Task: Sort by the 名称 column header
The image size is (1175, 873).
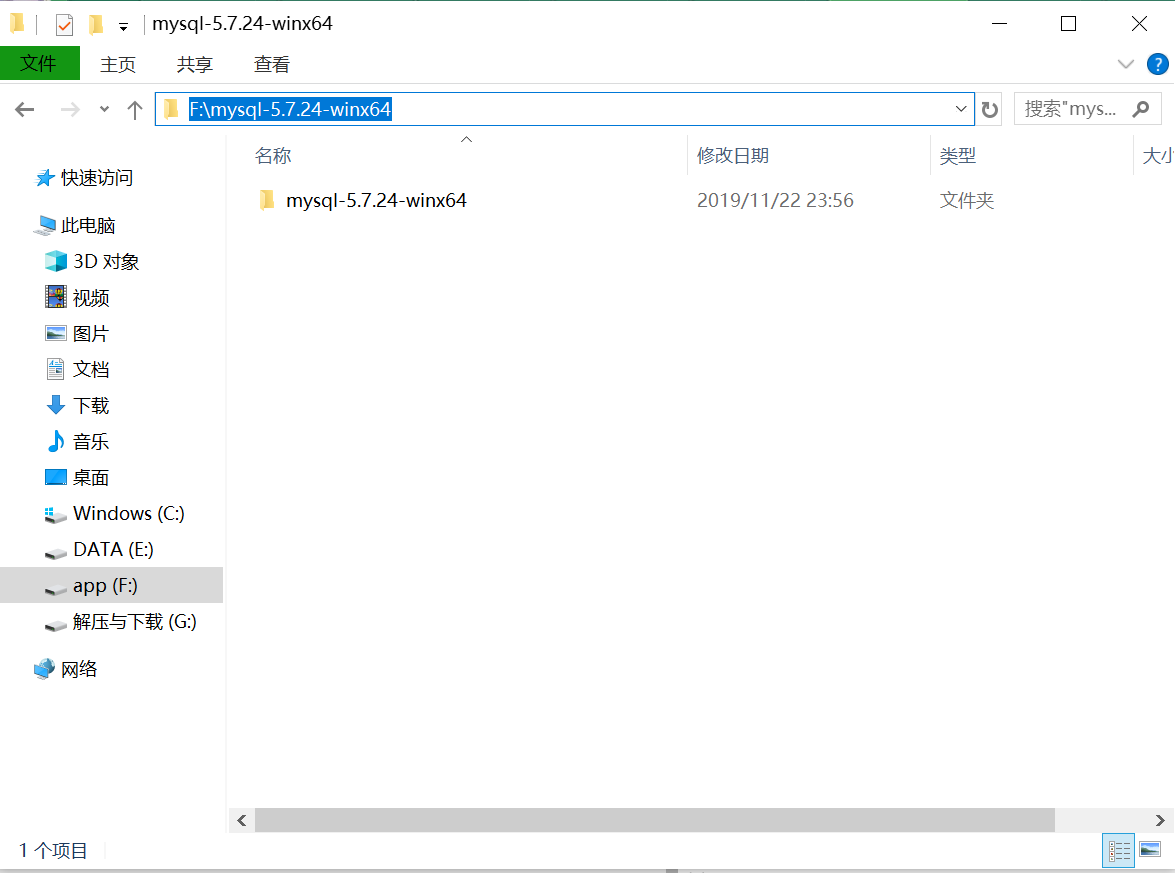Action: (273, 156)
